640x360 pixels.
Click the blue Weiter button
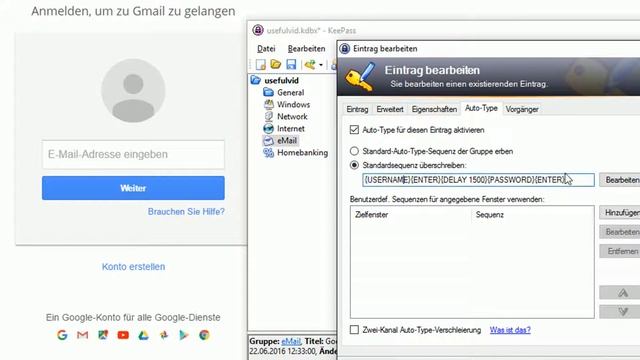coord(133,188)
